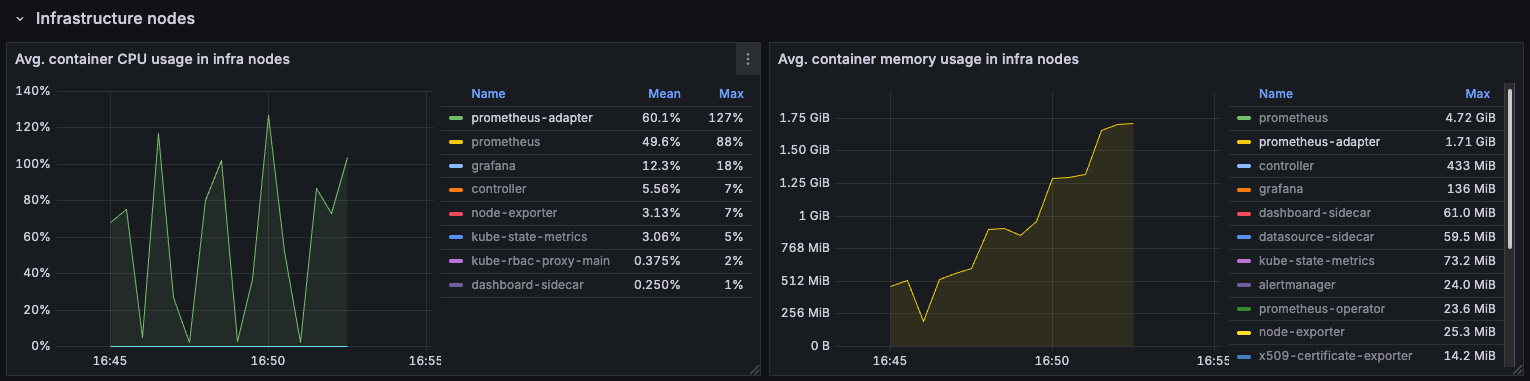
Task: Click the 49.6% mean value for prometheus
Action: (661, 142)
